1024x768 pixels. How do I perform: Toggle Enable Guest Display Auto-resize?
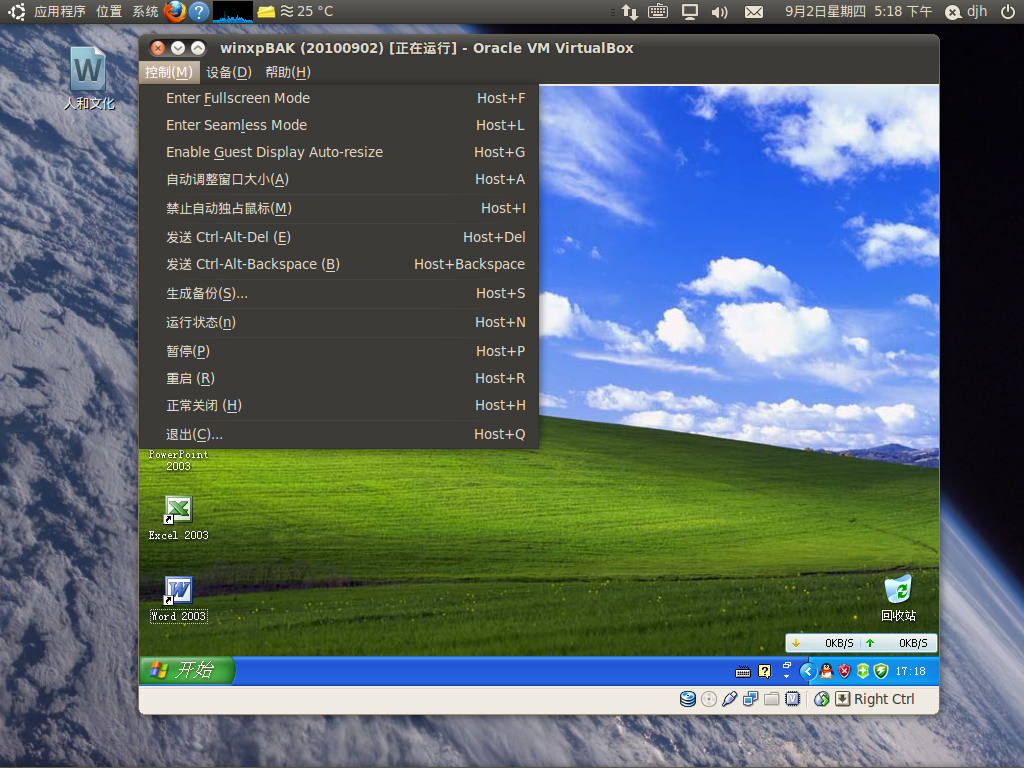339,152
